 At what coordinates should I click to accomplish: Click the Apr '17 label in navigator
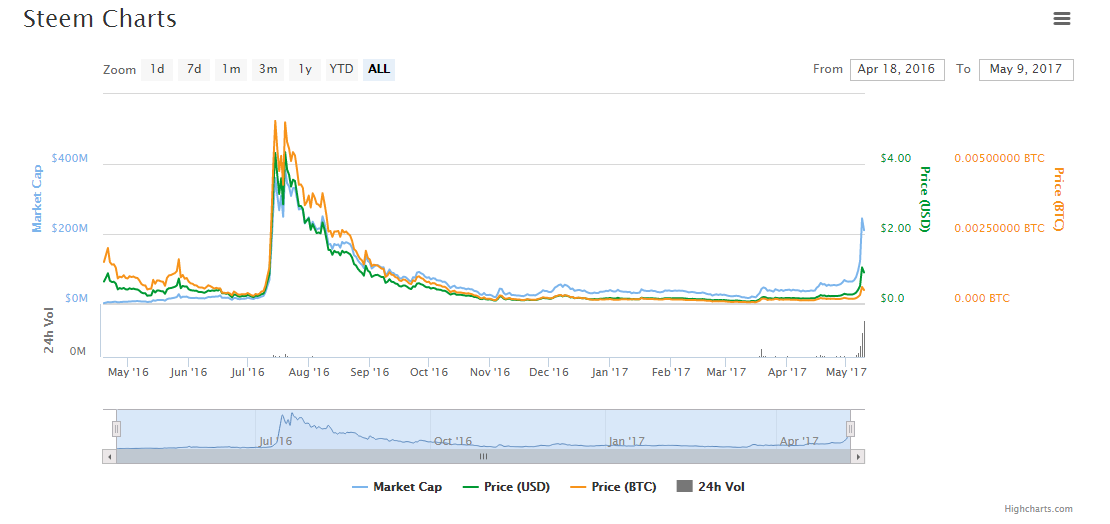799,441
